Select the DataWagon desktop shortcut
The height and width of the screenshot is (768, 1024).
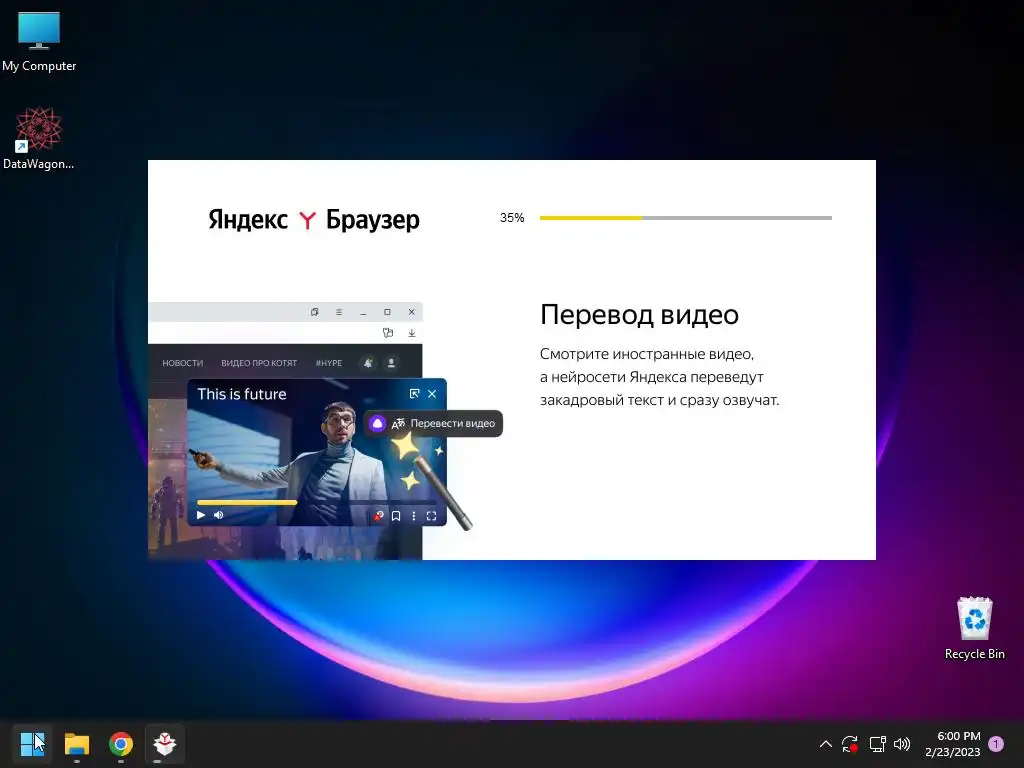pyautogui.click(x=39, y=138)
